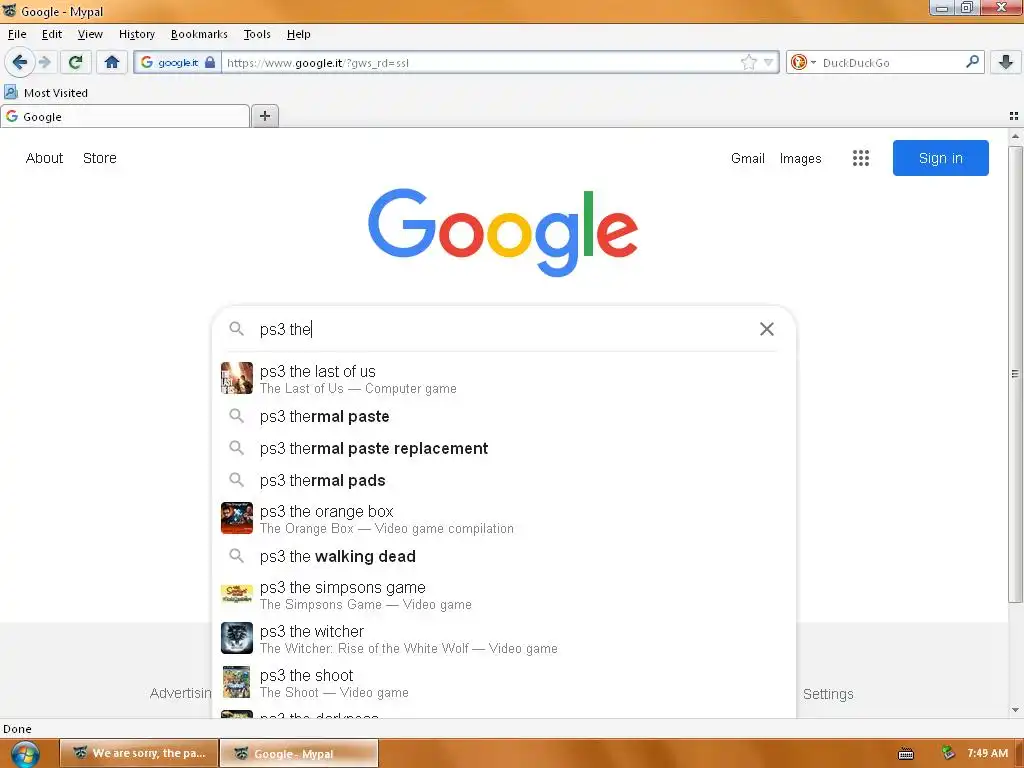Switch to 'We are sorry, the pa...' taskbar window
The width and height of the screenshot is (1024, 768).
click(138, 753)
